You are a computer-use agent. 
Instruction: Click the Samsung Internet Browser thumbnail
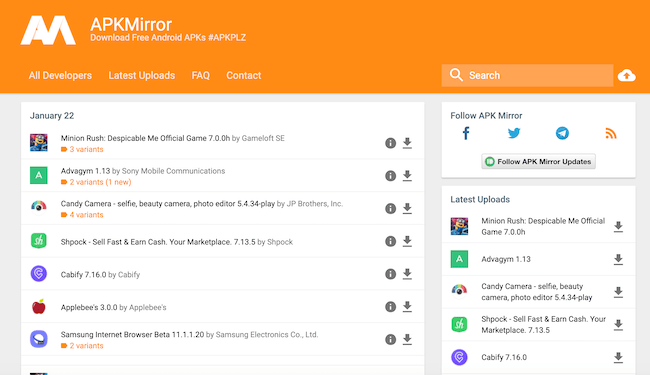pyautogui.click(x=39, y=339)
